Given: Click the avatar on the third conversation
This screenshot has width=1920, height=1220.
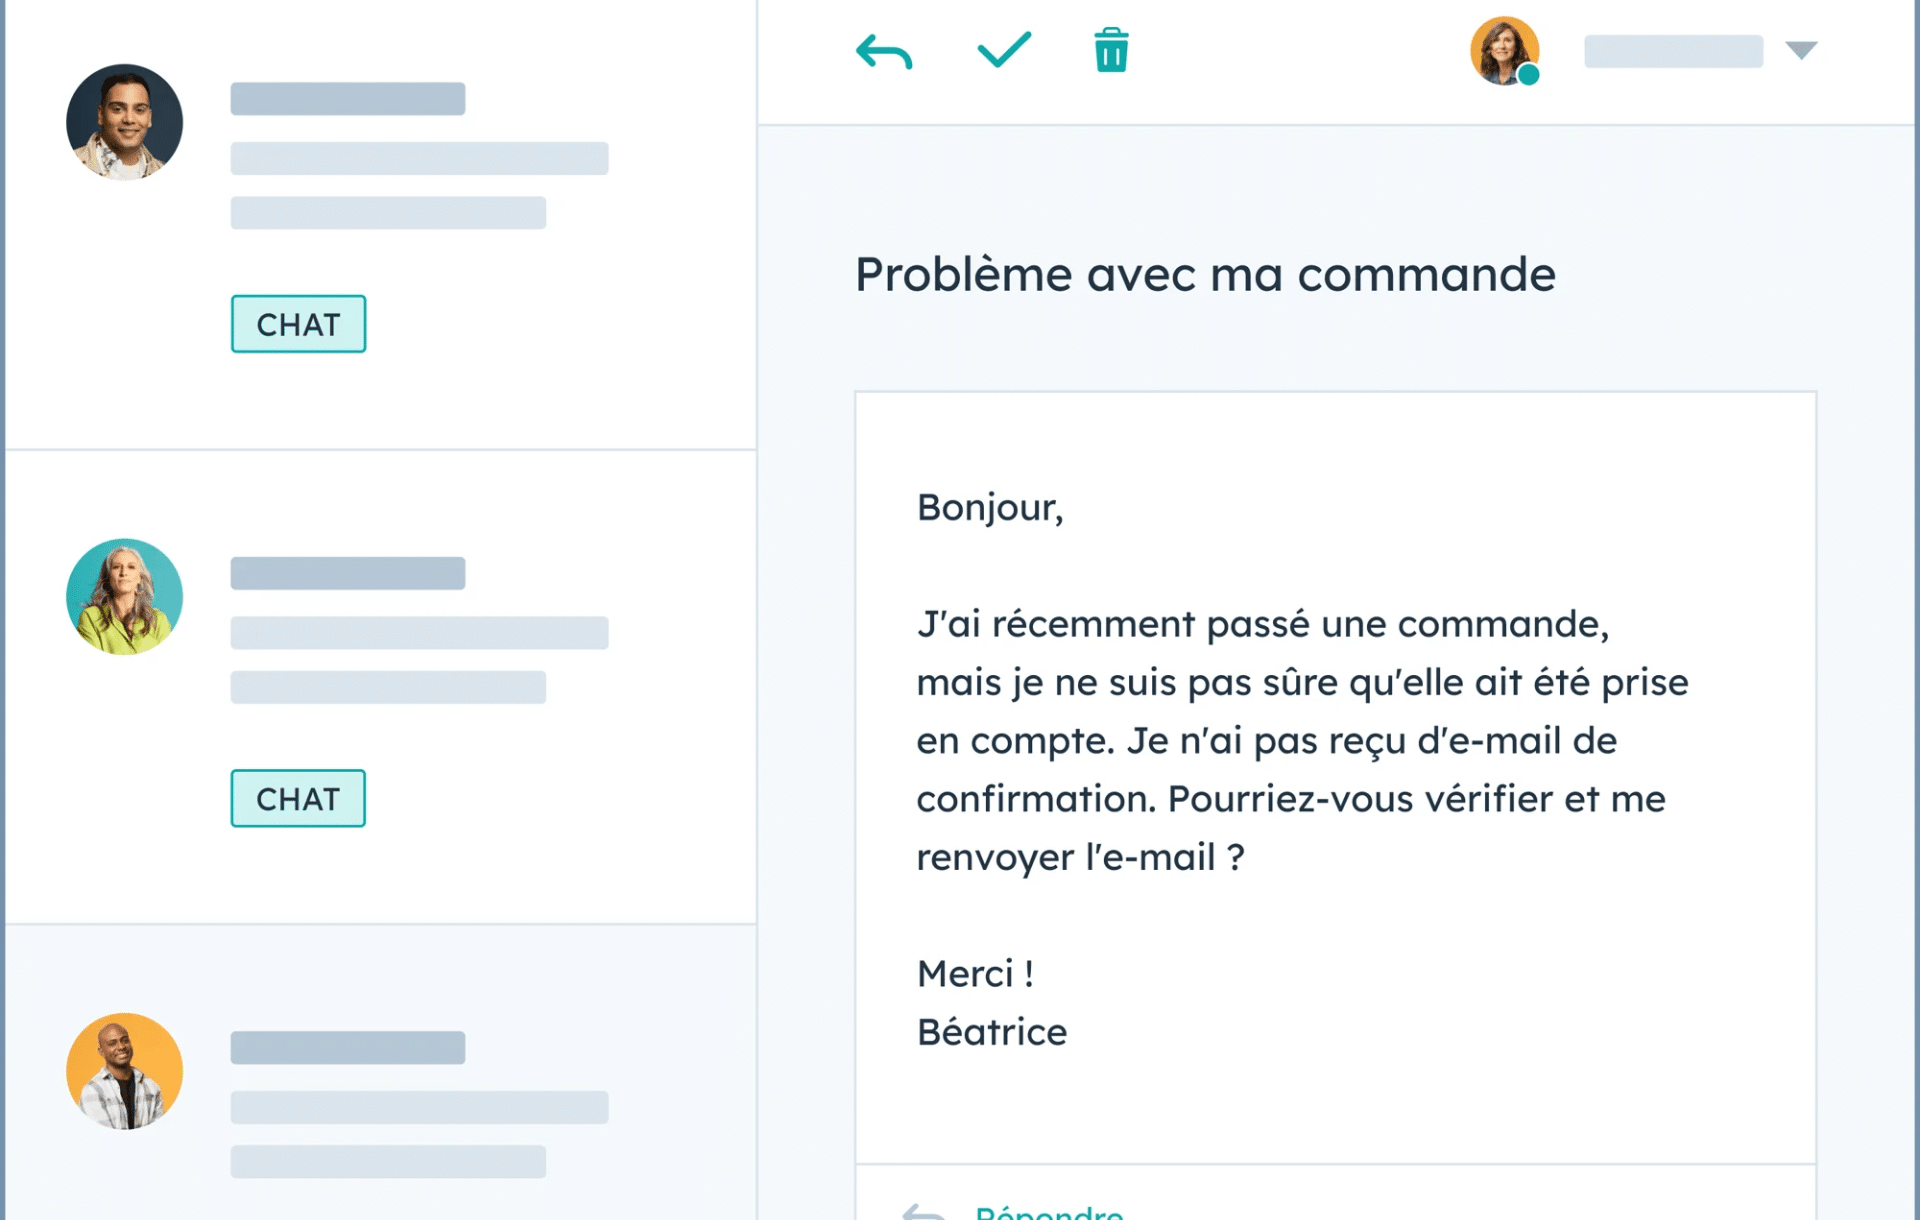Looking at the screenshot, I should [124, 1069].
